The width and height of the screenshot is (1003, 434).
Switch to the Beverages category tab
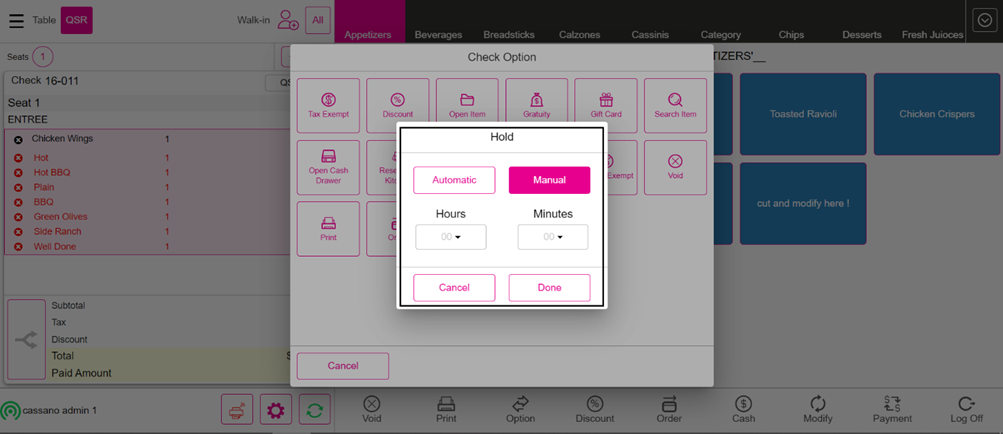pos(438,35)
